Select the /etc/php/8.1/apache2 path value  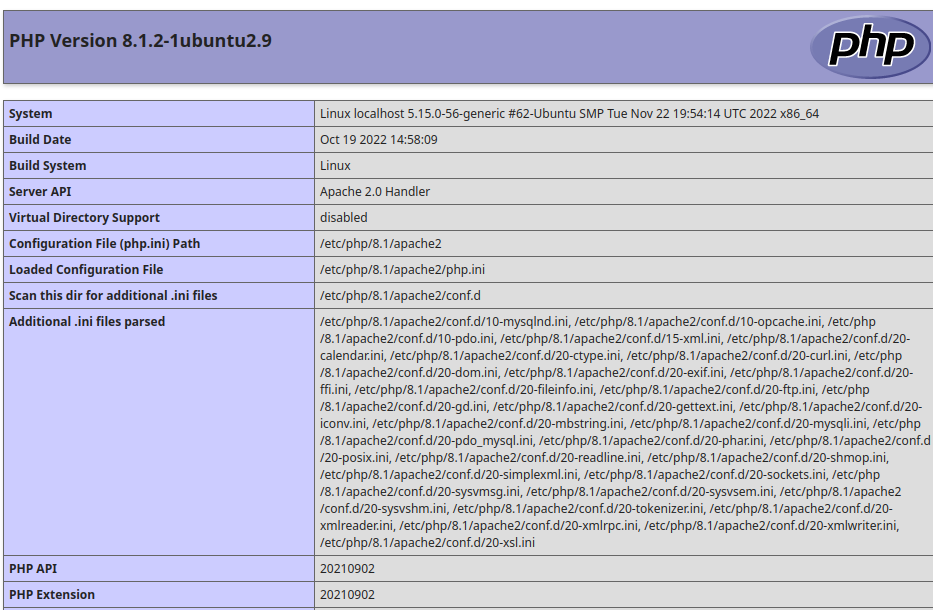(381, 244)
